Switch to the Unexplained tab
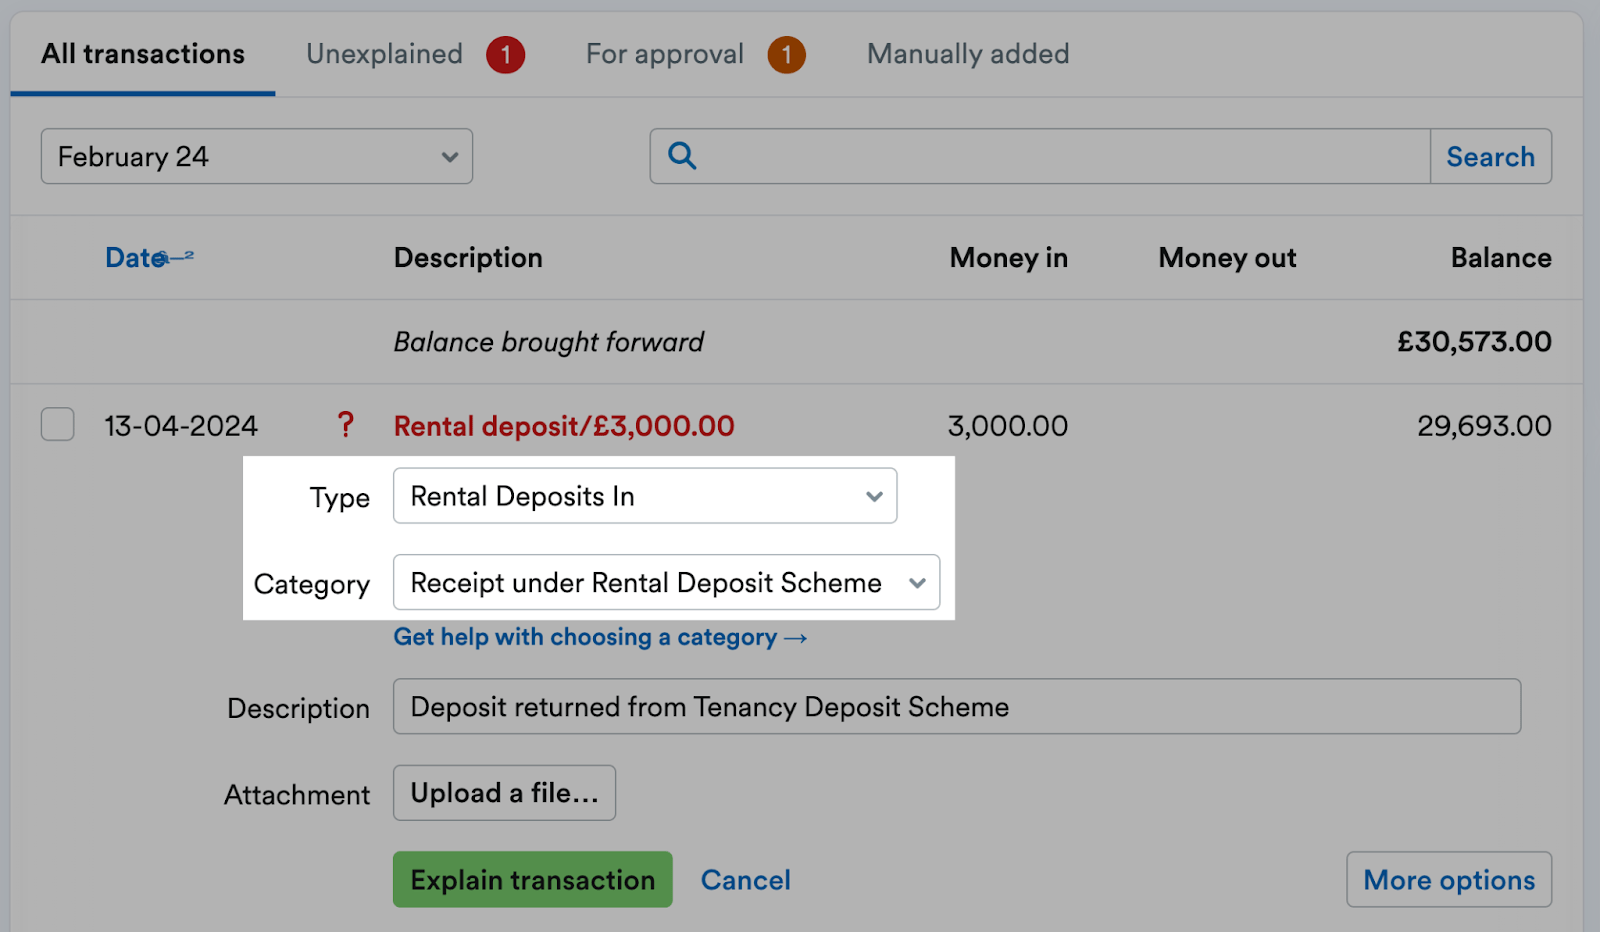Screen dimensions: 1600x932 384,54
